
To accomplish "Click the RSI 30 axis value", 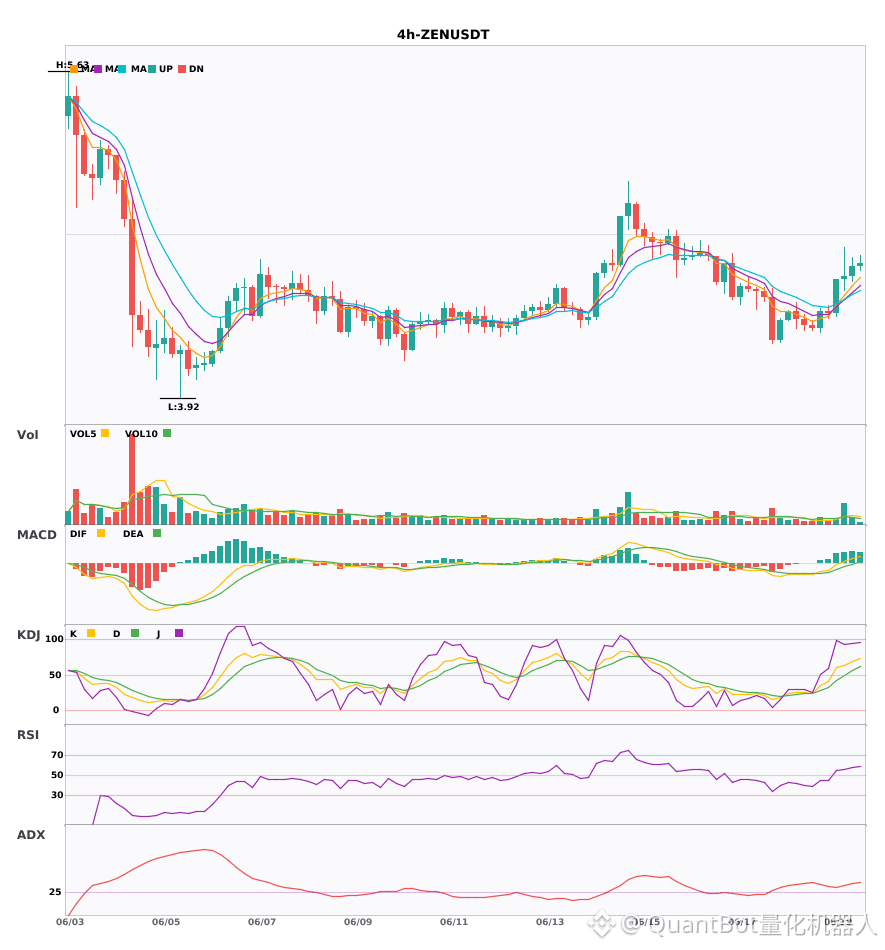I will pyautogui.click(x=57, y=795).
